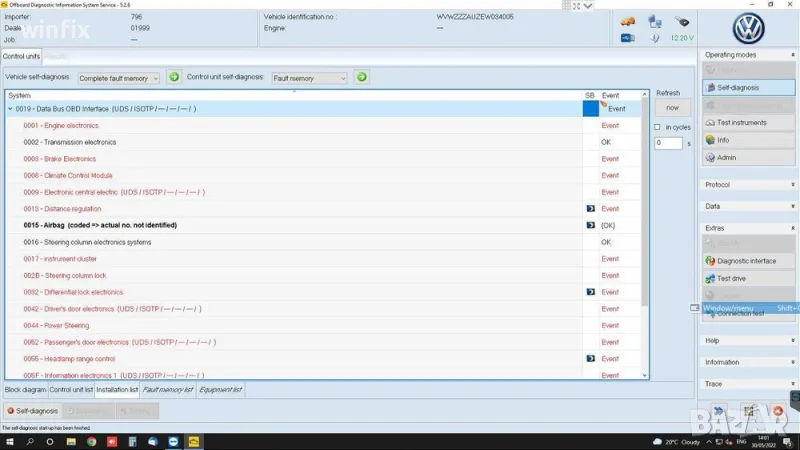Expand the Protocol panel section
Image resolution: width=800 pixels, height=450 pixels.
(x=746, y=184)
